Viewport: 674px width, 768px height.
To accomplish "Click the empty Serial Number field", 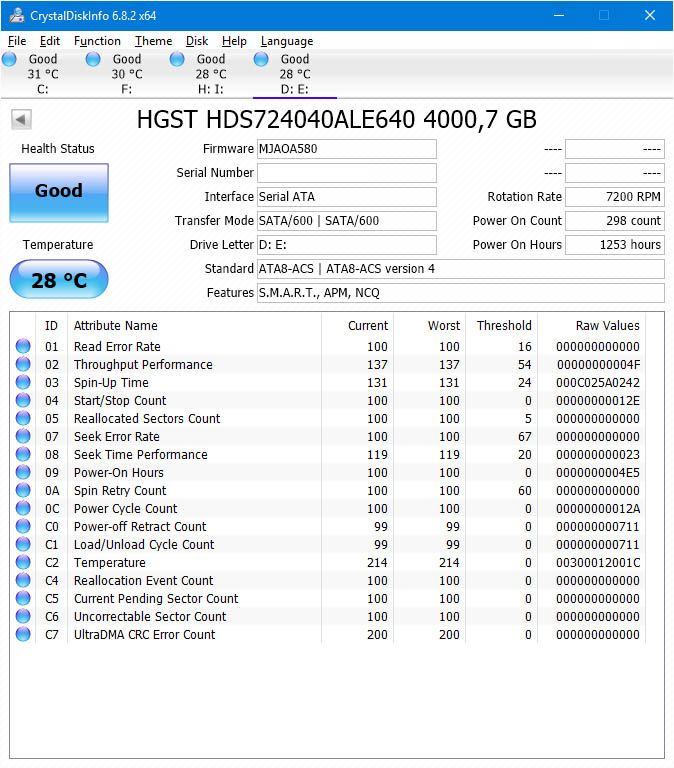I will (347, 173).
